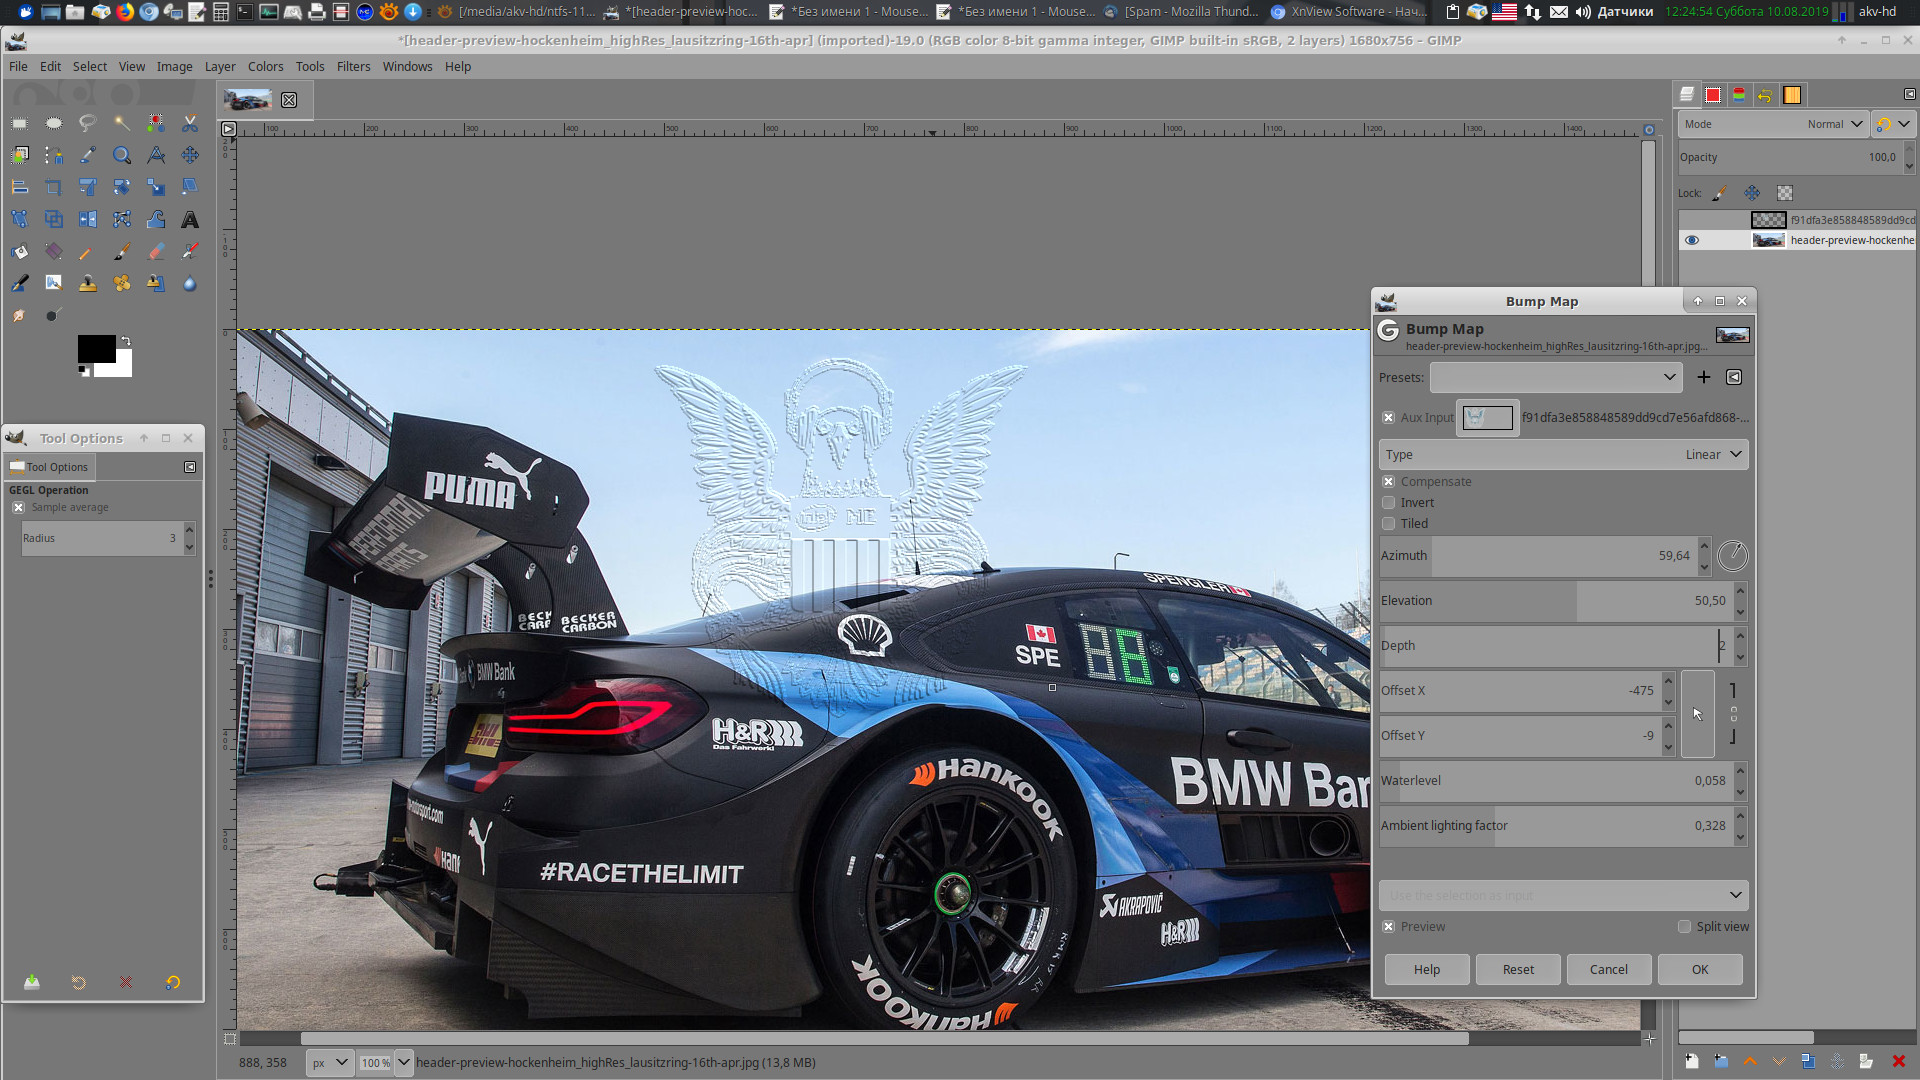Select the Fuzzy Select magic wand tool
The image size is (1920, 1080).
(122, 123)
